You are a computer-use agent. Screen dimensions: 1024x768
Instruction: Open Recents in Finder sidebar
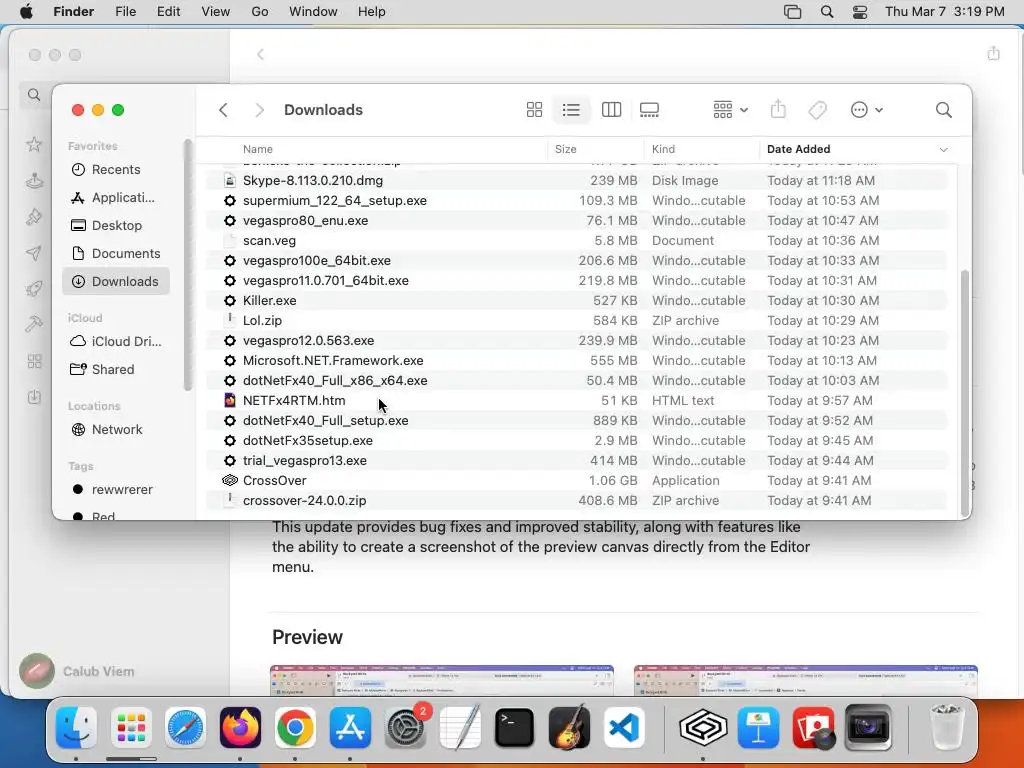(116, 169)
